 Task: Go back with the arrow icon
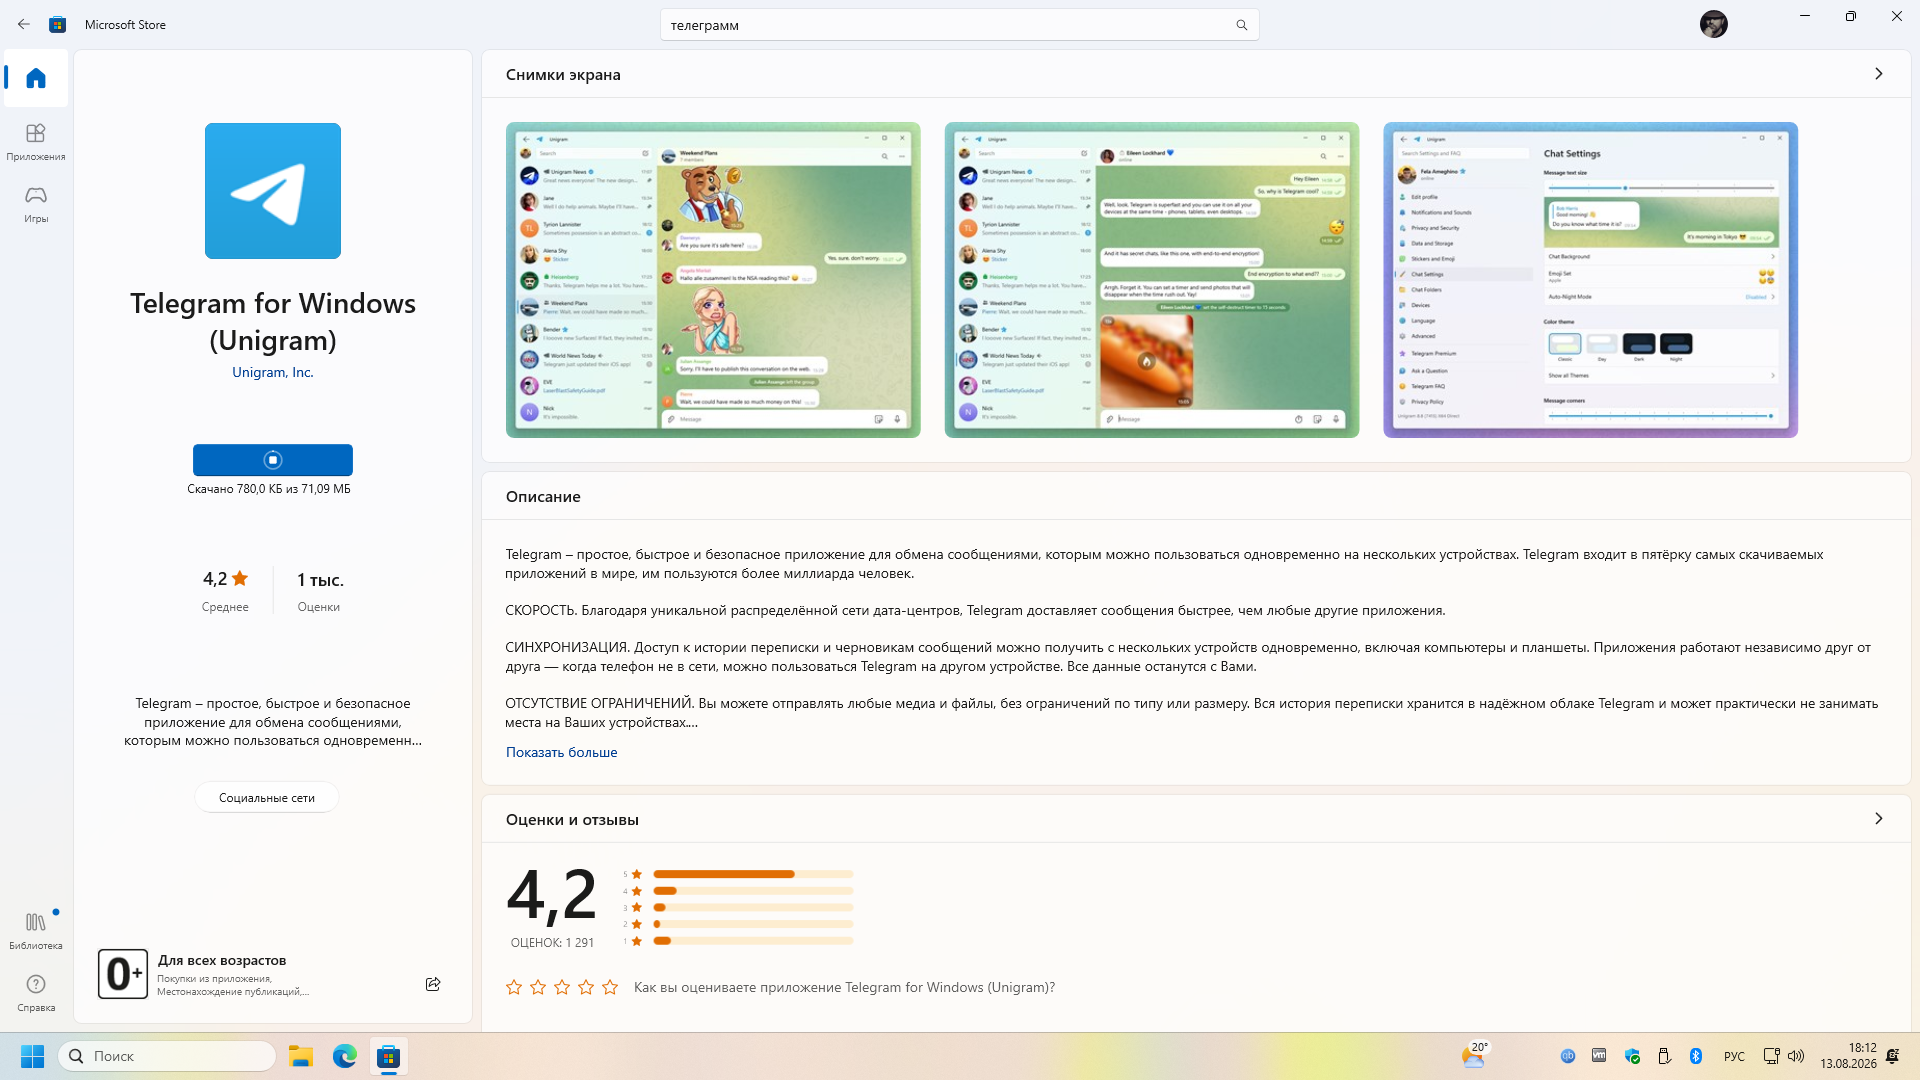coord(24,24)
